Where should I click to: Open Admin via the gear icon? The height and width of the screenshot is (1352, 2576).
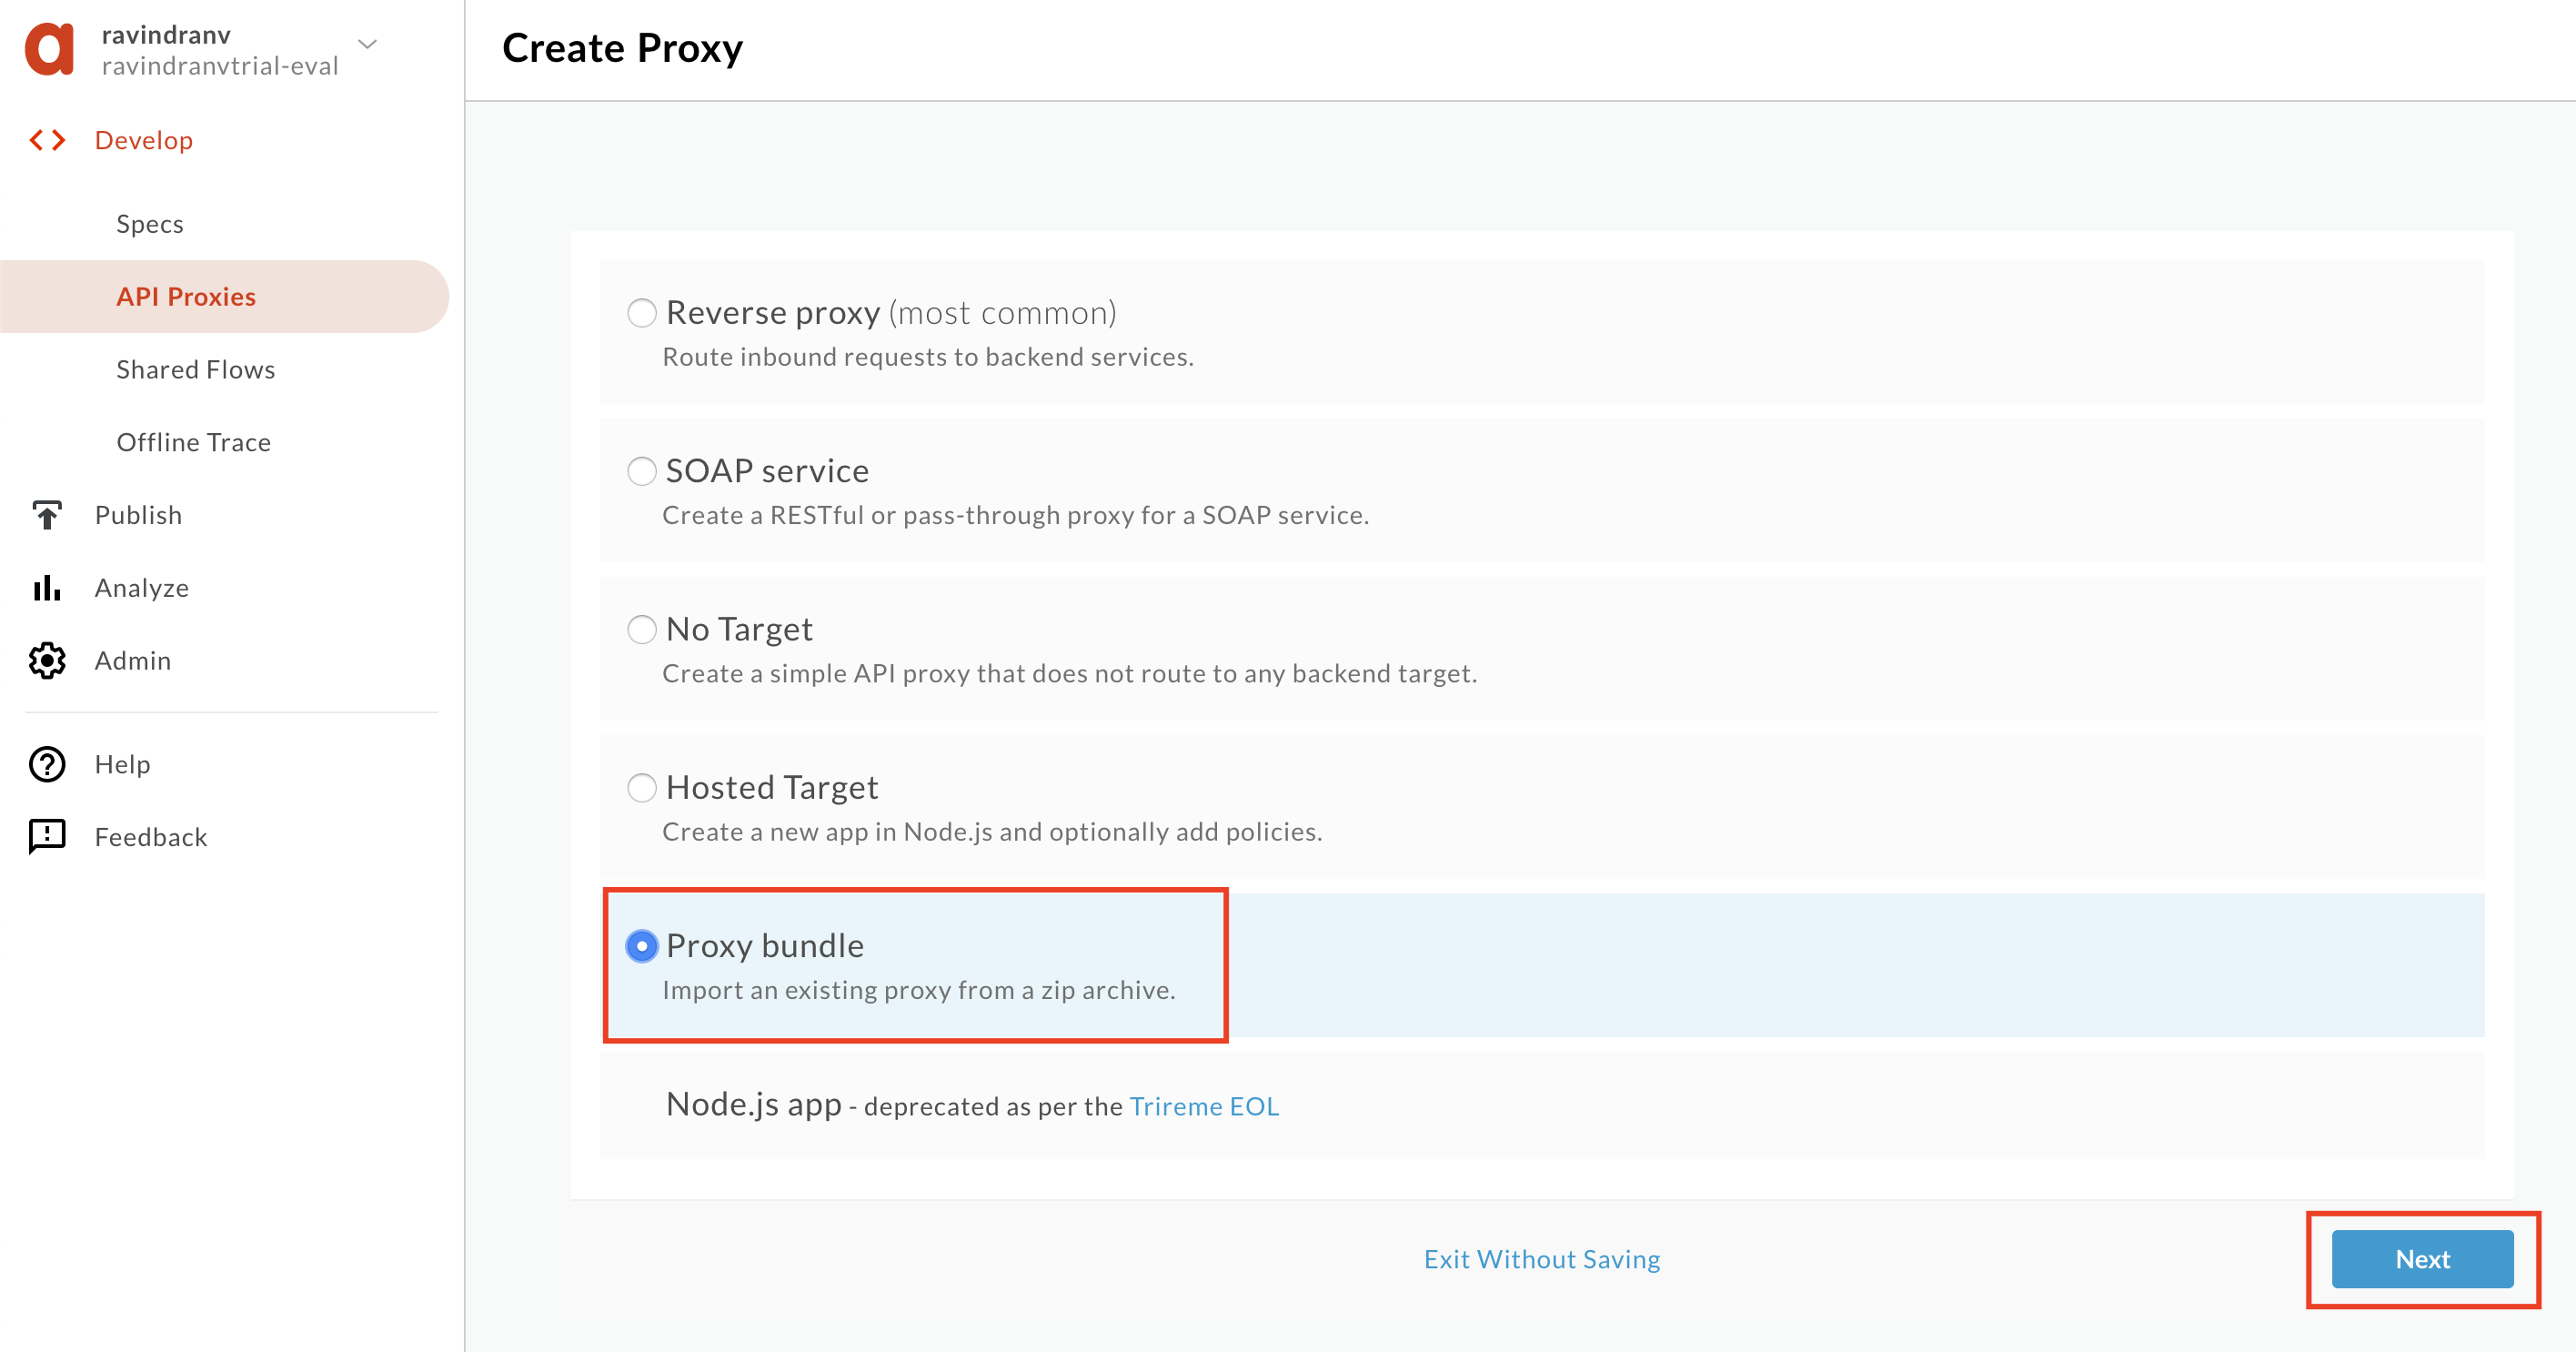click(47, 661)
